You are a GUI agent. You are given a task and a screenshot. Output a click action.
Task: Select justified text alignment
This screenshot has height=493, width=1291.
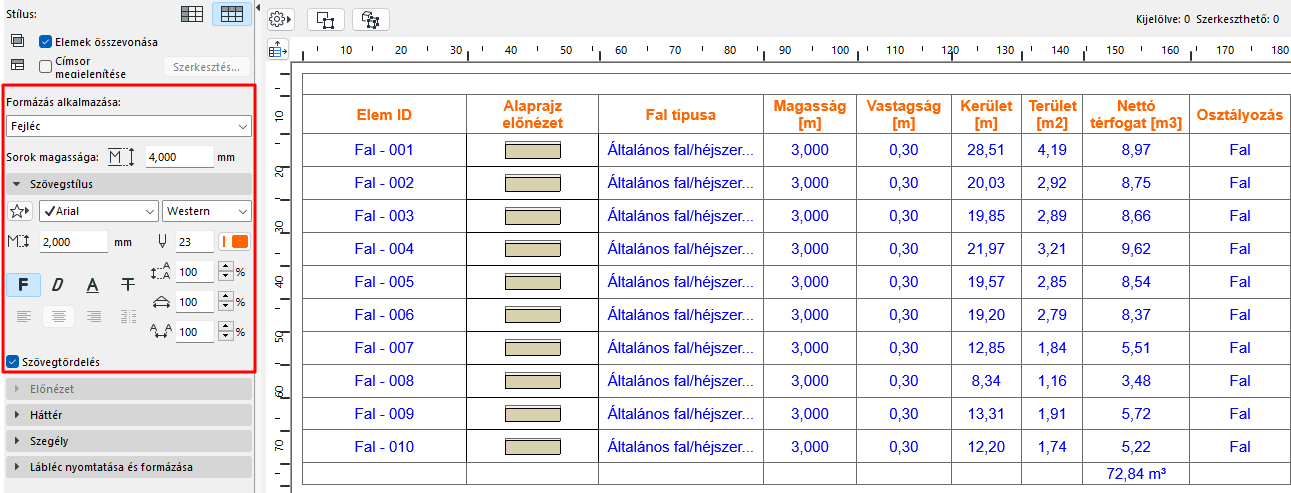pyautogui.click(x=128, y=316)
